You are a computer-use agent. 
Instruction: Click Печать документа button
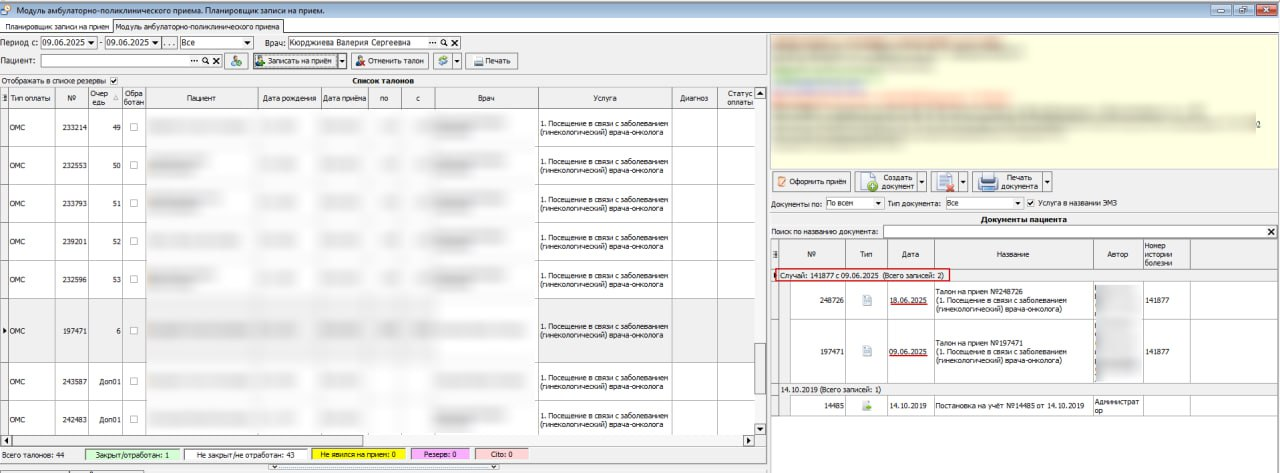pyautogui.click(x=1008, y=181)
